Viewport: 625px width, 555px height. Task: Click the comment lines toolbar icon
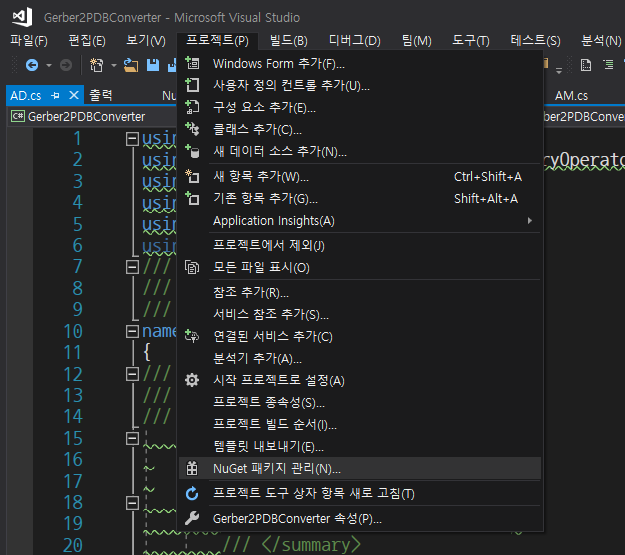point(586,65)
